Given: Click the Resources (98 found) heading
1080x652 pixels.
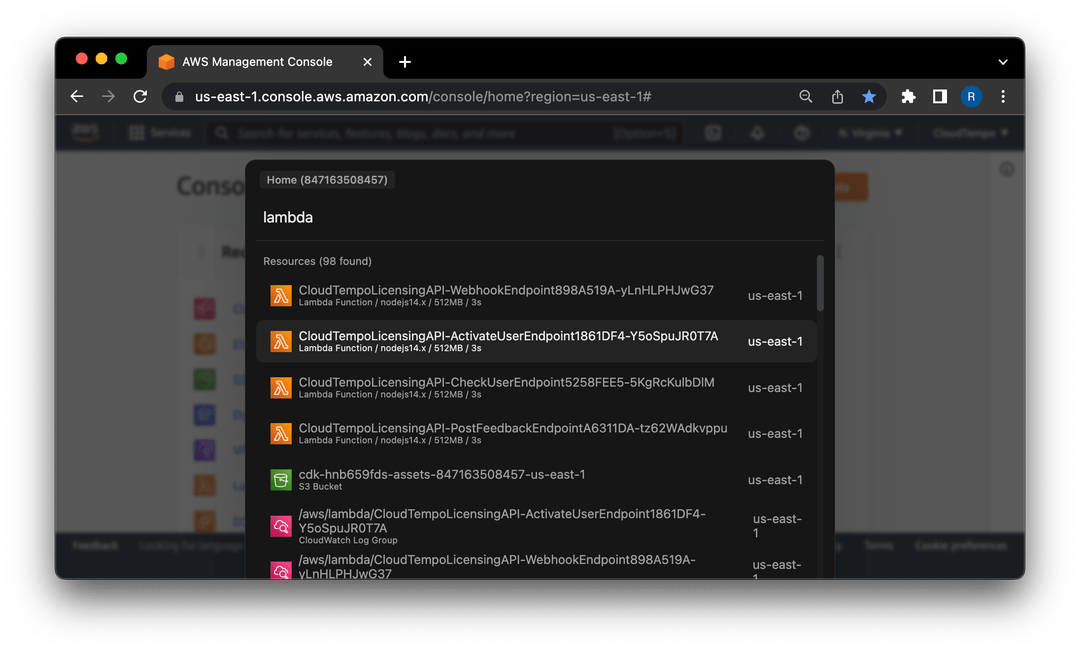Looking at the screenshot, I should point(318,262).
